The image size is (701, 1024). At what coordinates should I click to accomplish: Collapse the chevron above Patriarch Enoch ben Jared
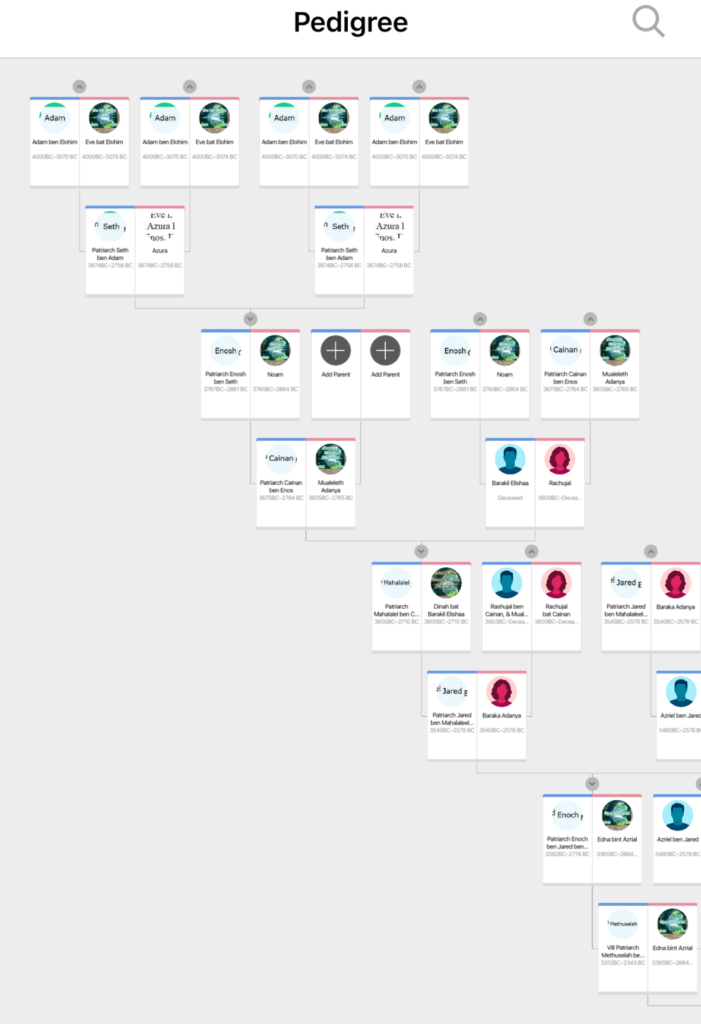tap(592, 784)
